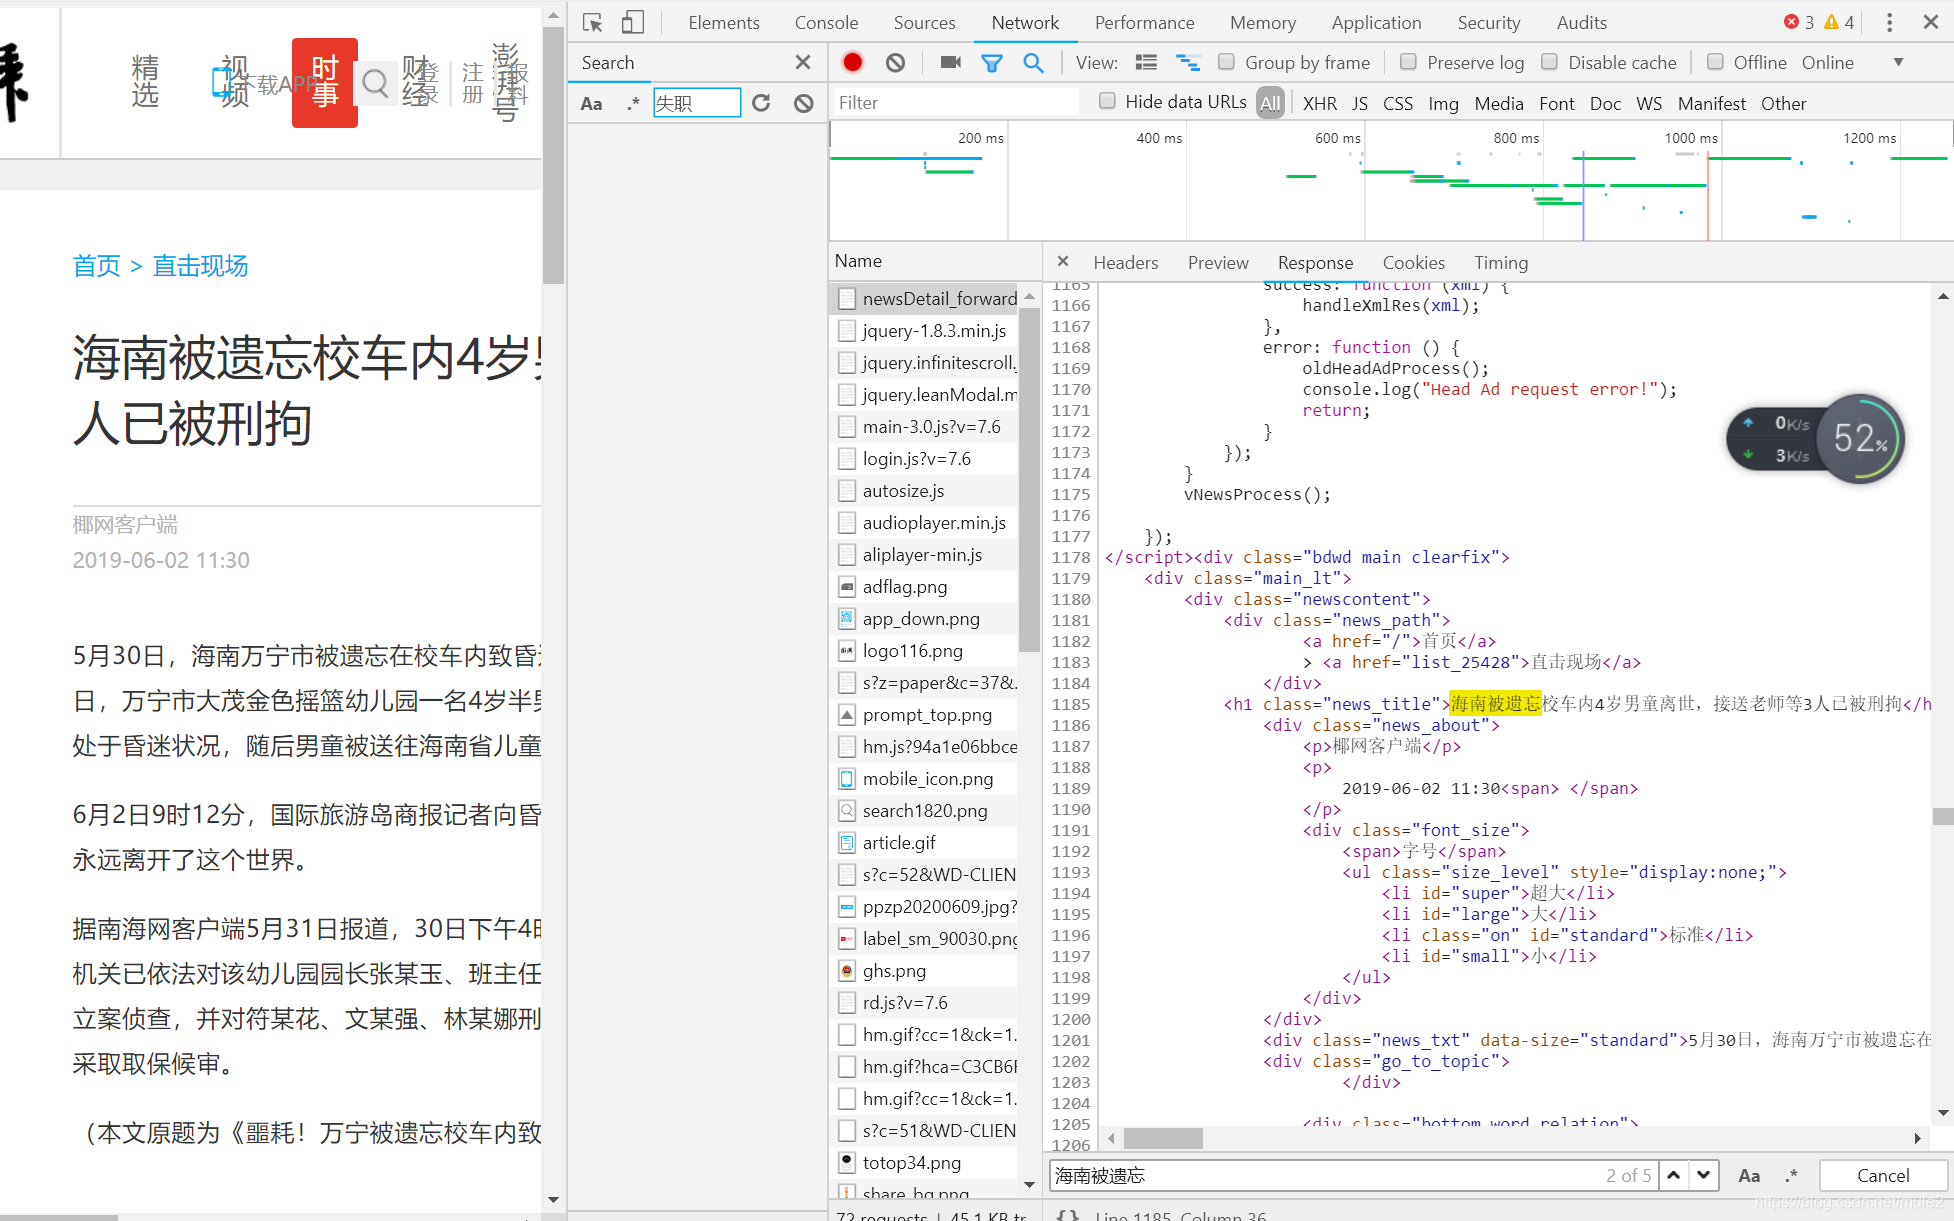
Task: Open the 直击现场 breadcrumb link
Action: pos(200,266)
